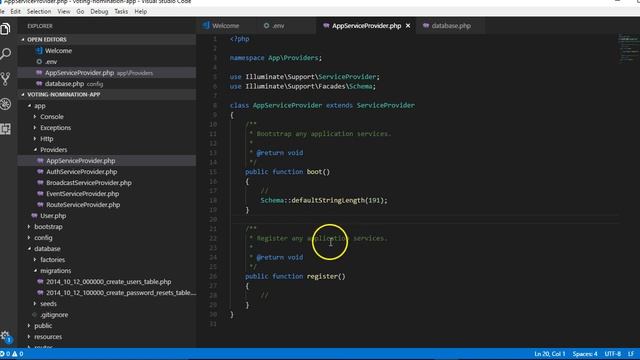
Task: Open the Selection menu
Action: 39,11
